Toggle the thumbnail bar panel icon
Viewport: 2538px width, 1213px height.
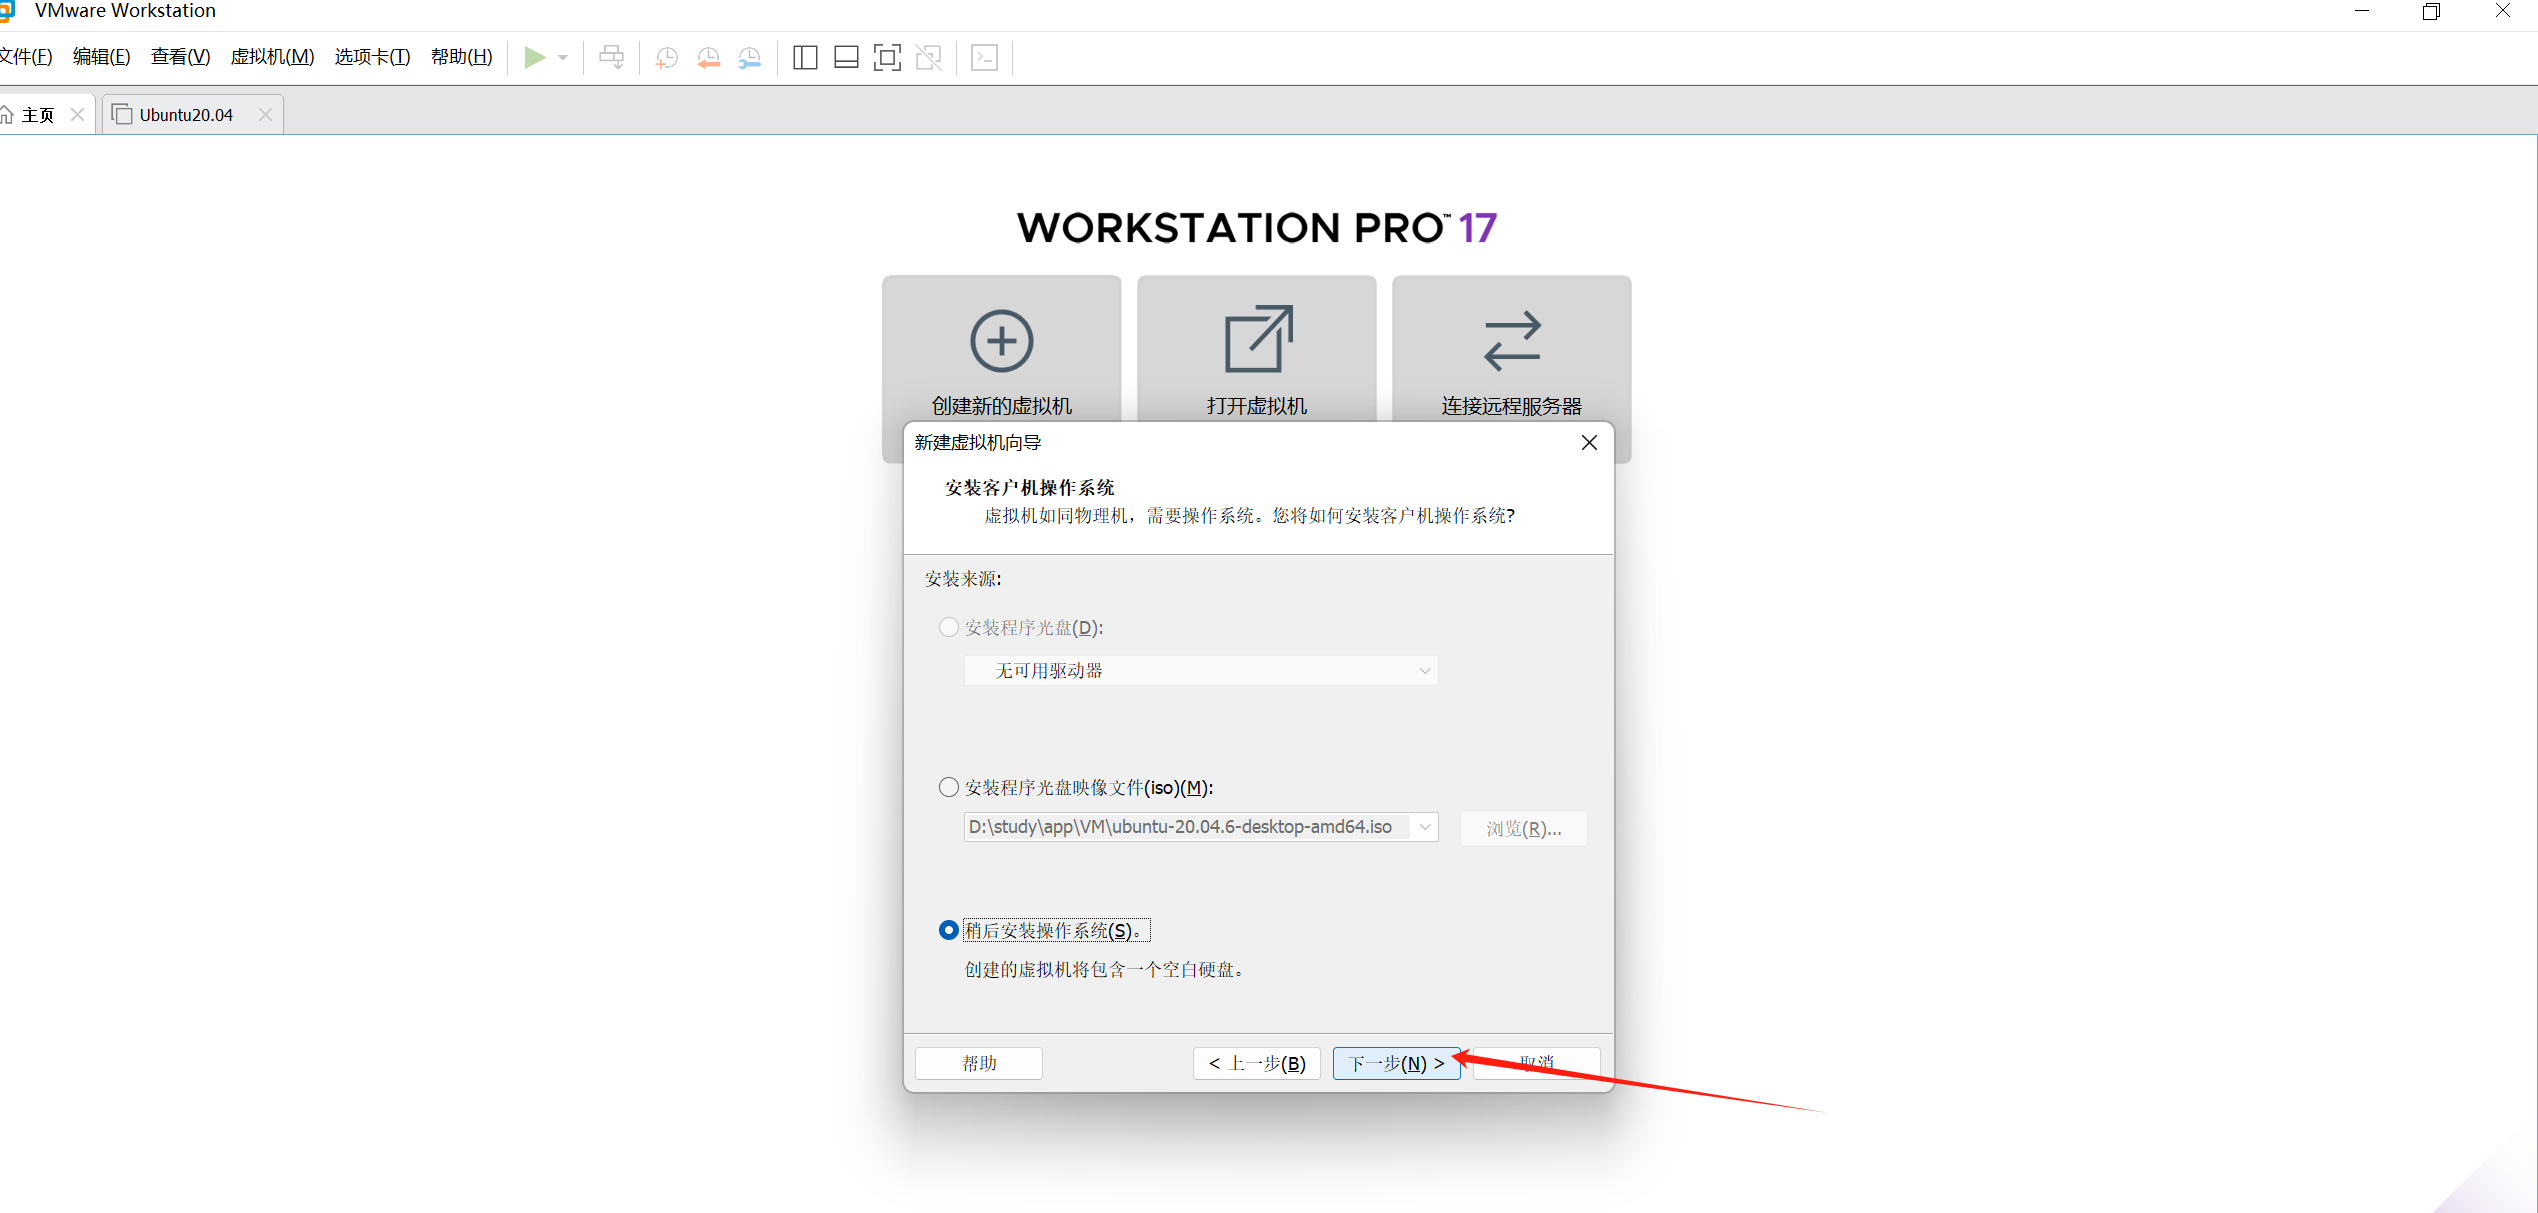846,57
